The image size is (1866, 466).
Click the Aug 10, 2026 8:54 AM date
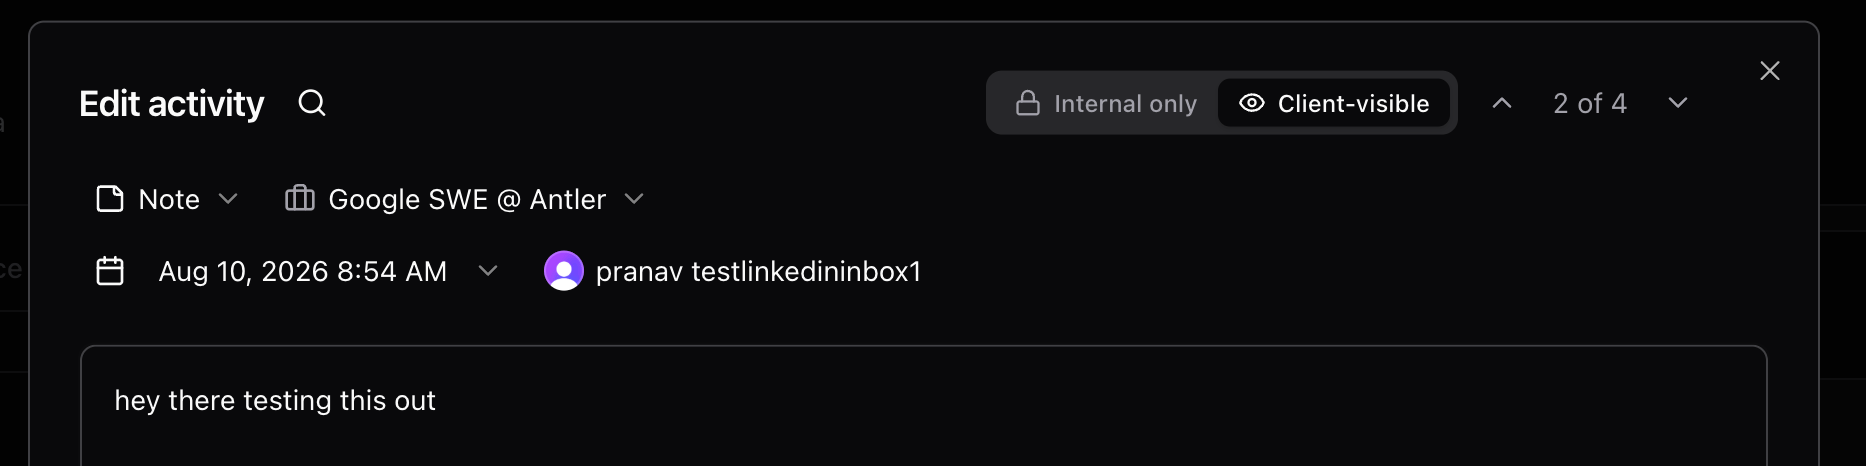(x=303, y=271)
